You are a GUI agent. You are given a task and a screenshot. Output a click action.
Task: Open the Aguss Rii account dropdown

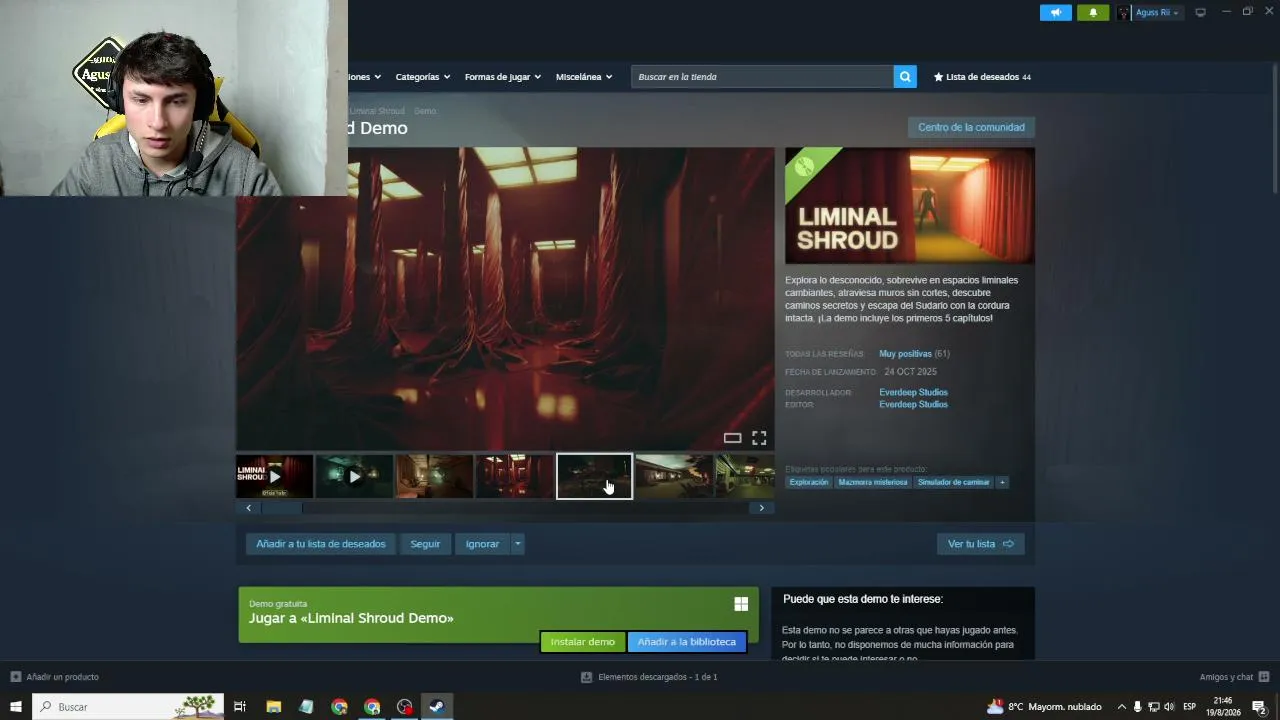[x=1156, y=13]
